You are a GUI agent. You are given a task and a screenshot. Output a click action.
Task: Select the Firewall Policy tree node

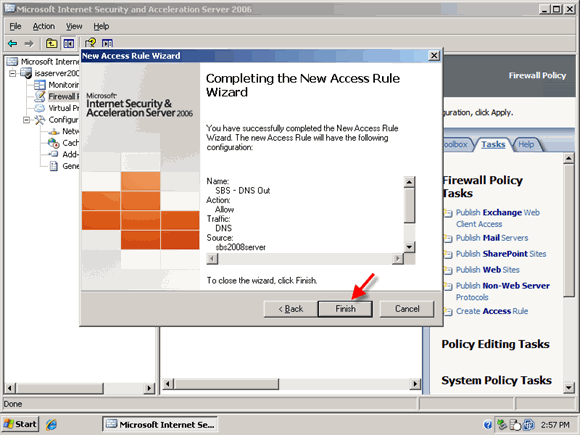coord(63,97)
